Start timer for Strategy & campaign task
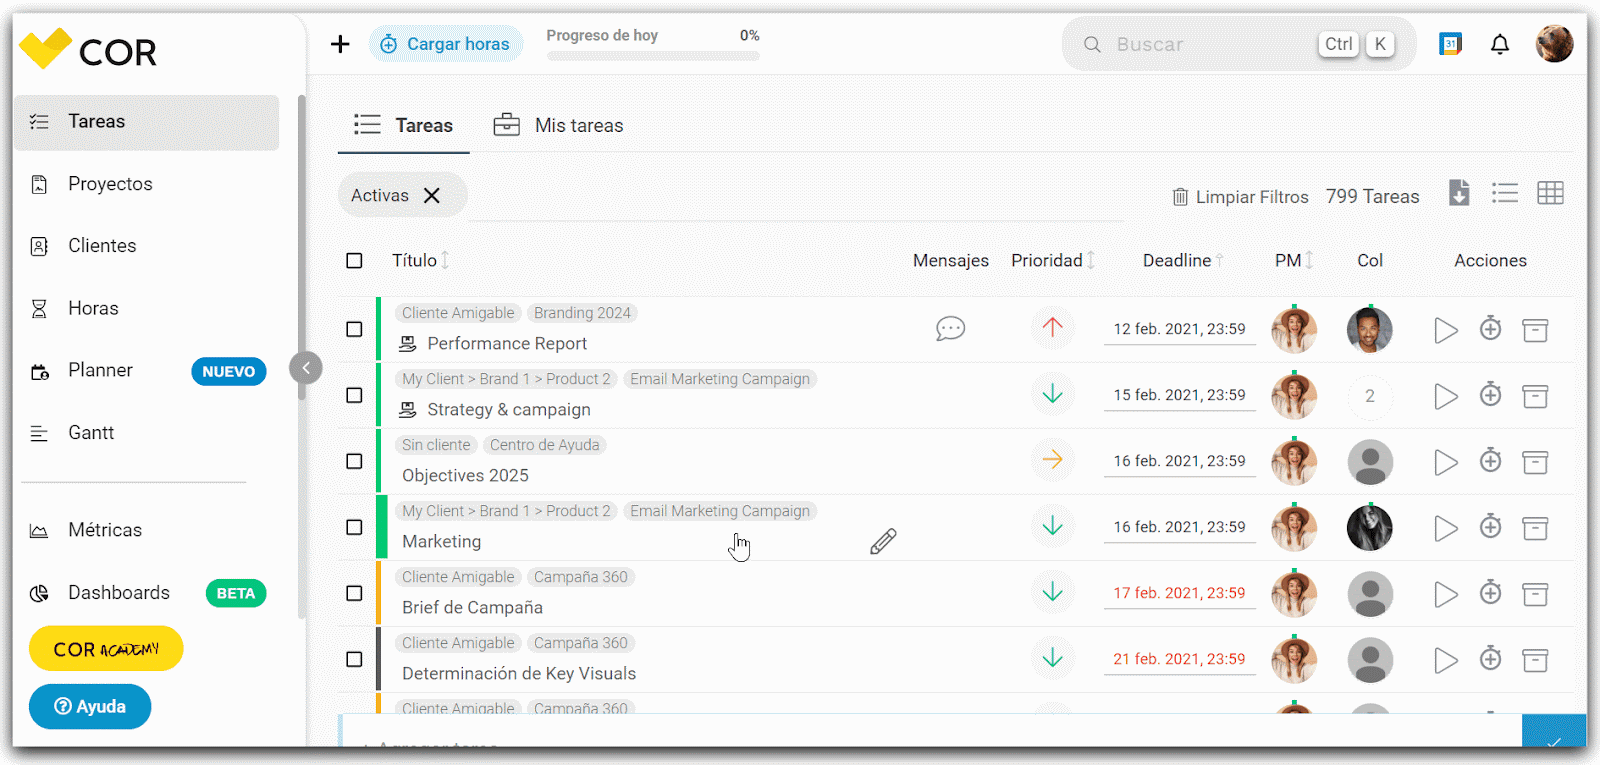The height and width of the screenshot is (765, 1600). (x=1446, y=396)
